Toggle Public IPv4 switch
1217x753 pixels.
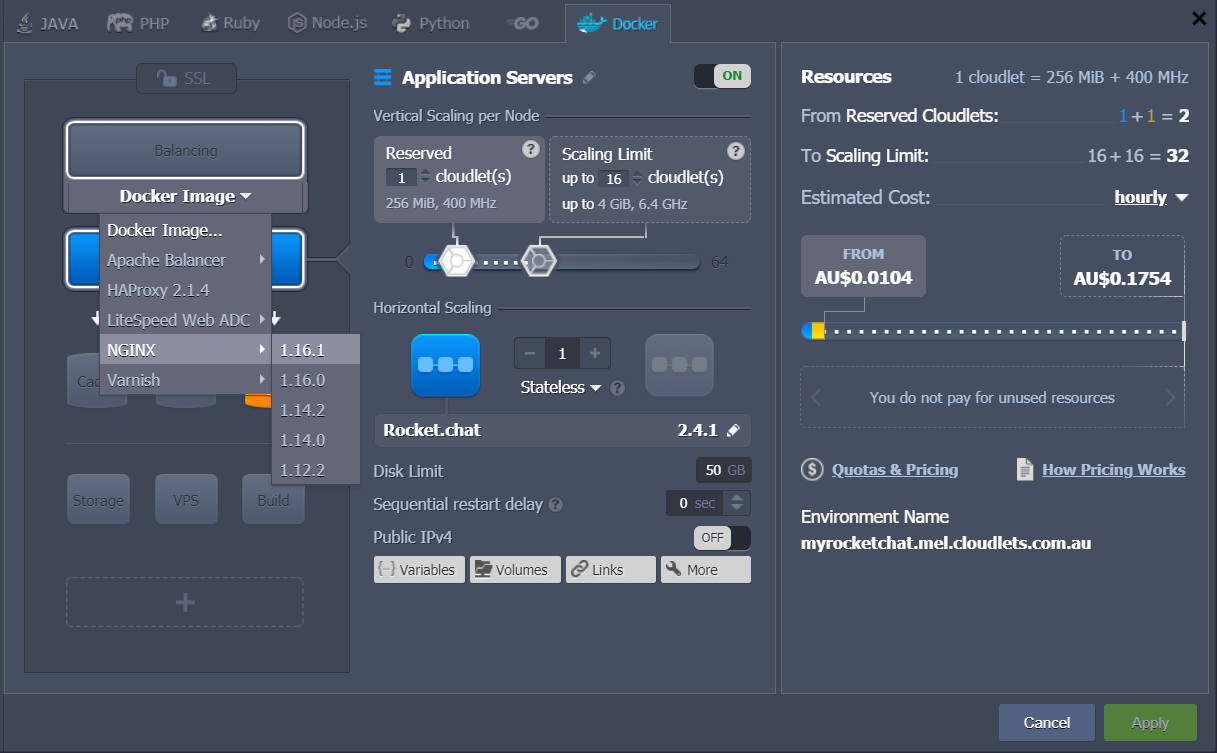[x=722, y=538]
